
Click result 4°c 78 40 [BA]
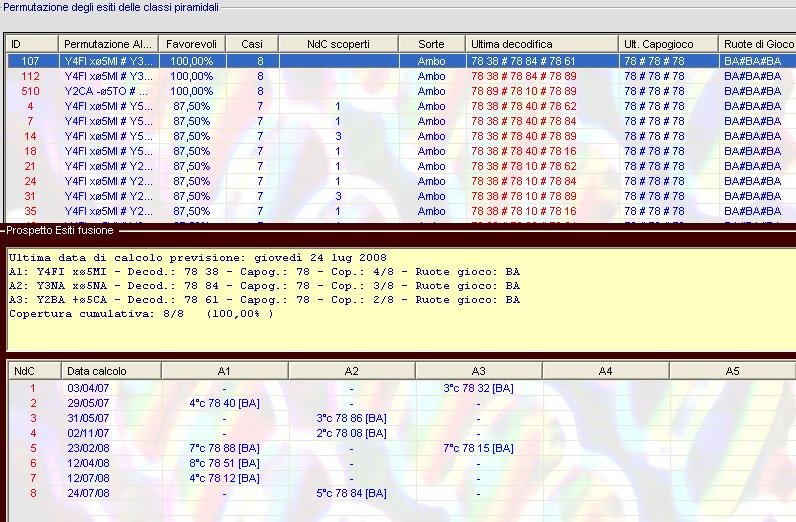click(x=224, y=403)
